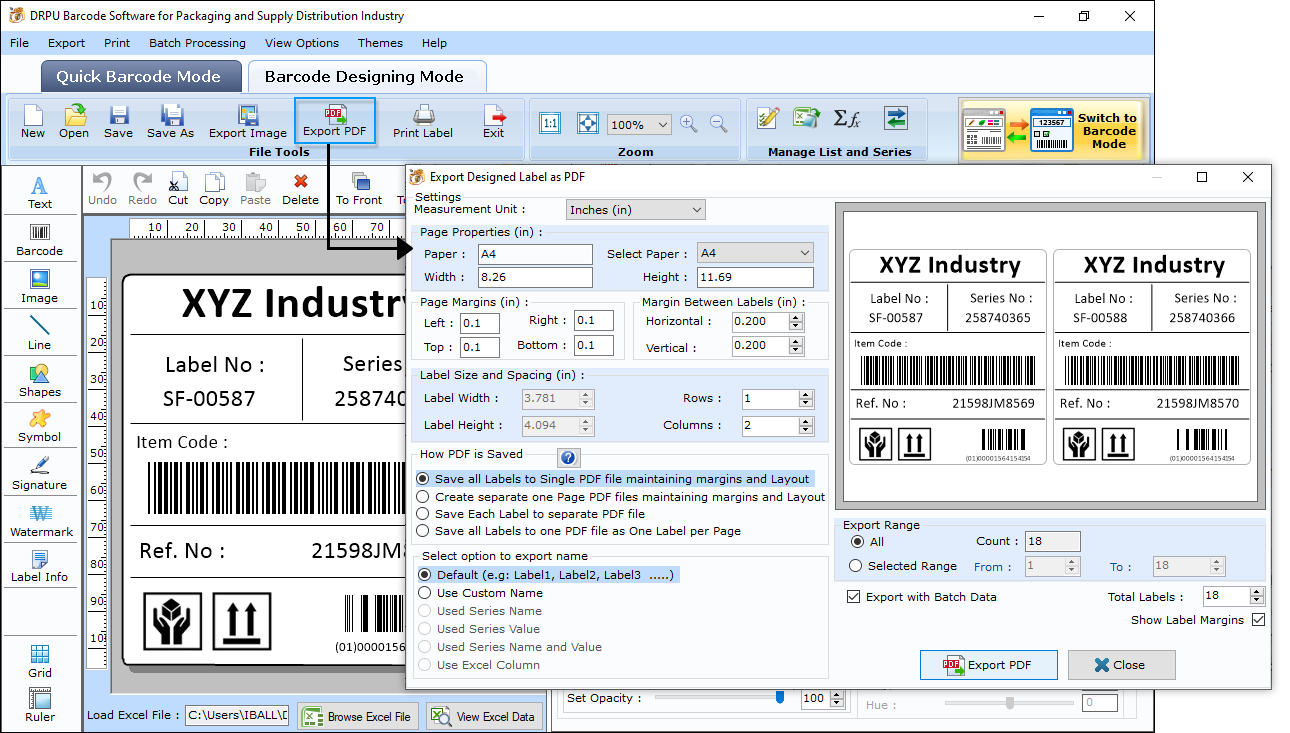Choose Save Each Label to separate PDF file

tap(424, 515)
